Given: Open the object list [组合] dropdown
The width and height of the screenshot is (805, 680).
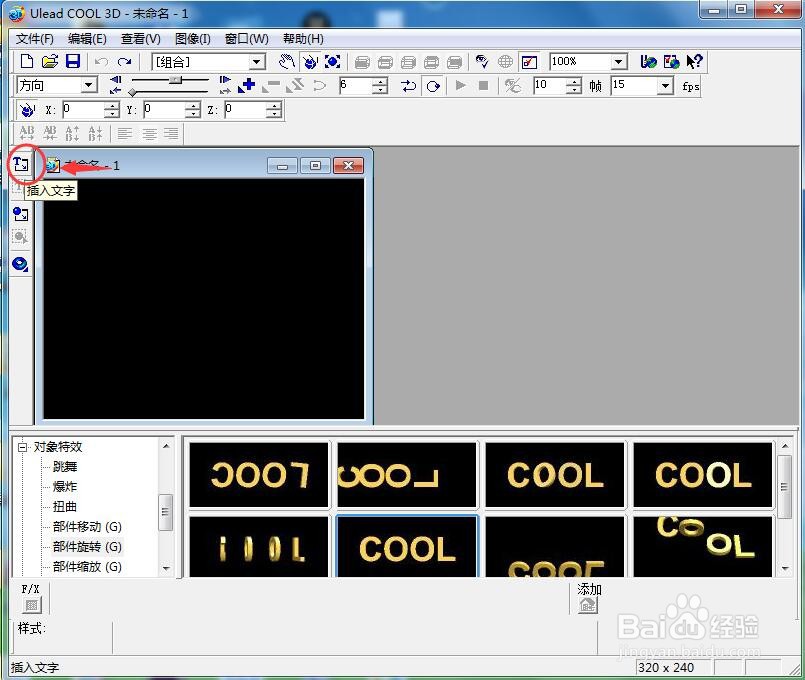Looking at the screenshot, I should [256, 62].
